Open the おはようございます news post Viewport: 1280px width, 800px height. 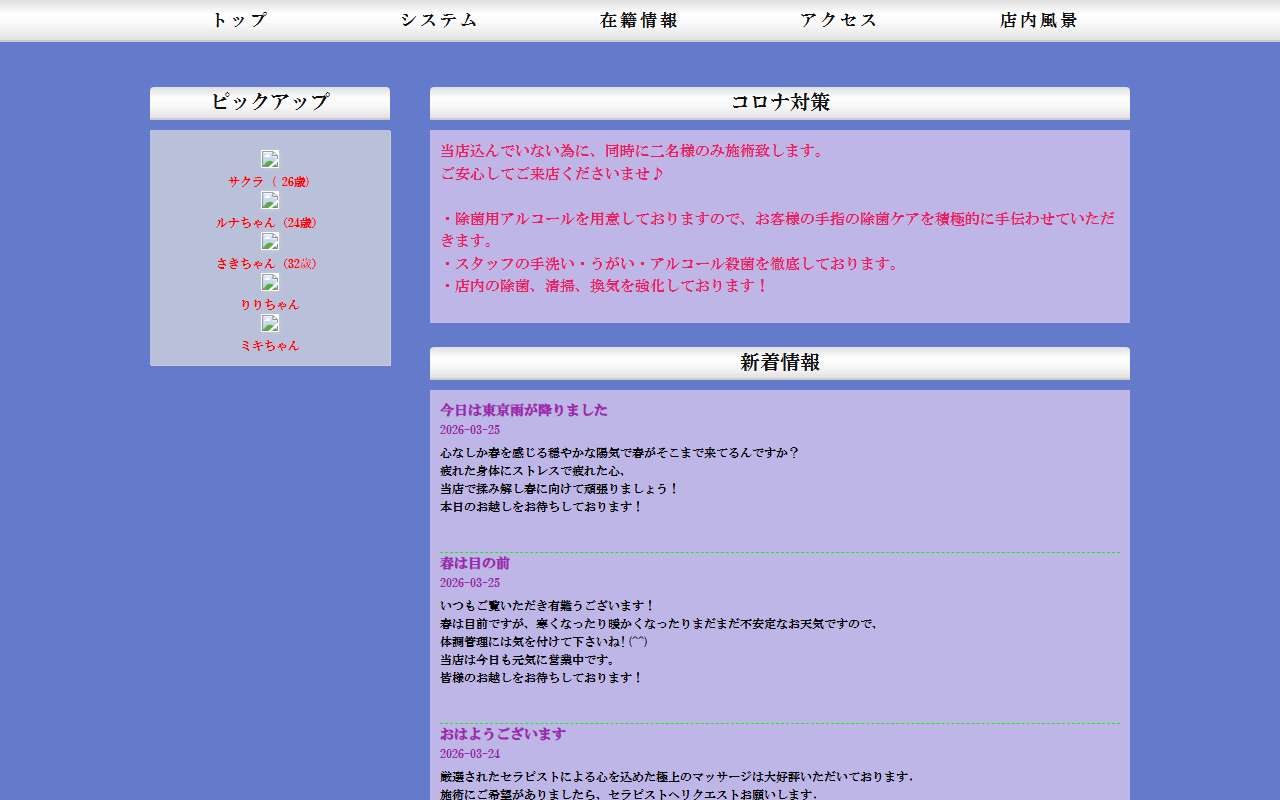(x=503, y=734)
